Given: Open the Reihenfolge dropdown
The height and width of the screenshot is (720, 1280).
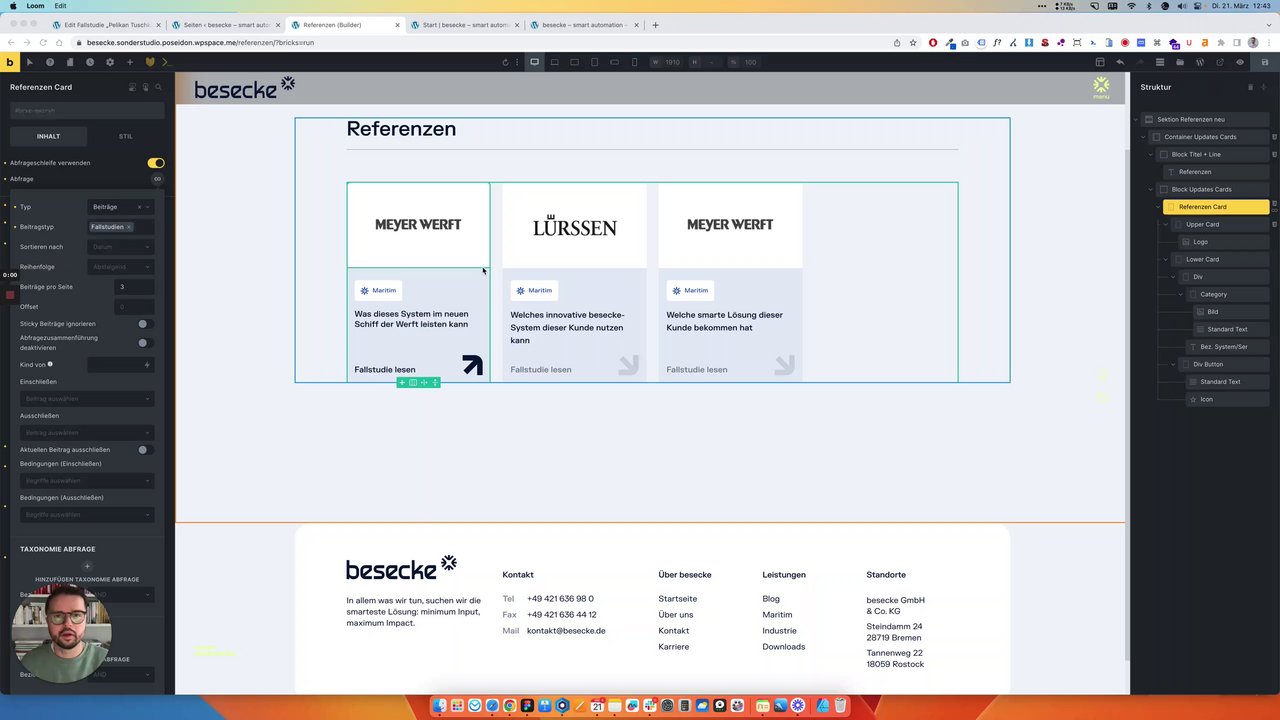Looking at the screenshot, I should click(x=121, y=267).
